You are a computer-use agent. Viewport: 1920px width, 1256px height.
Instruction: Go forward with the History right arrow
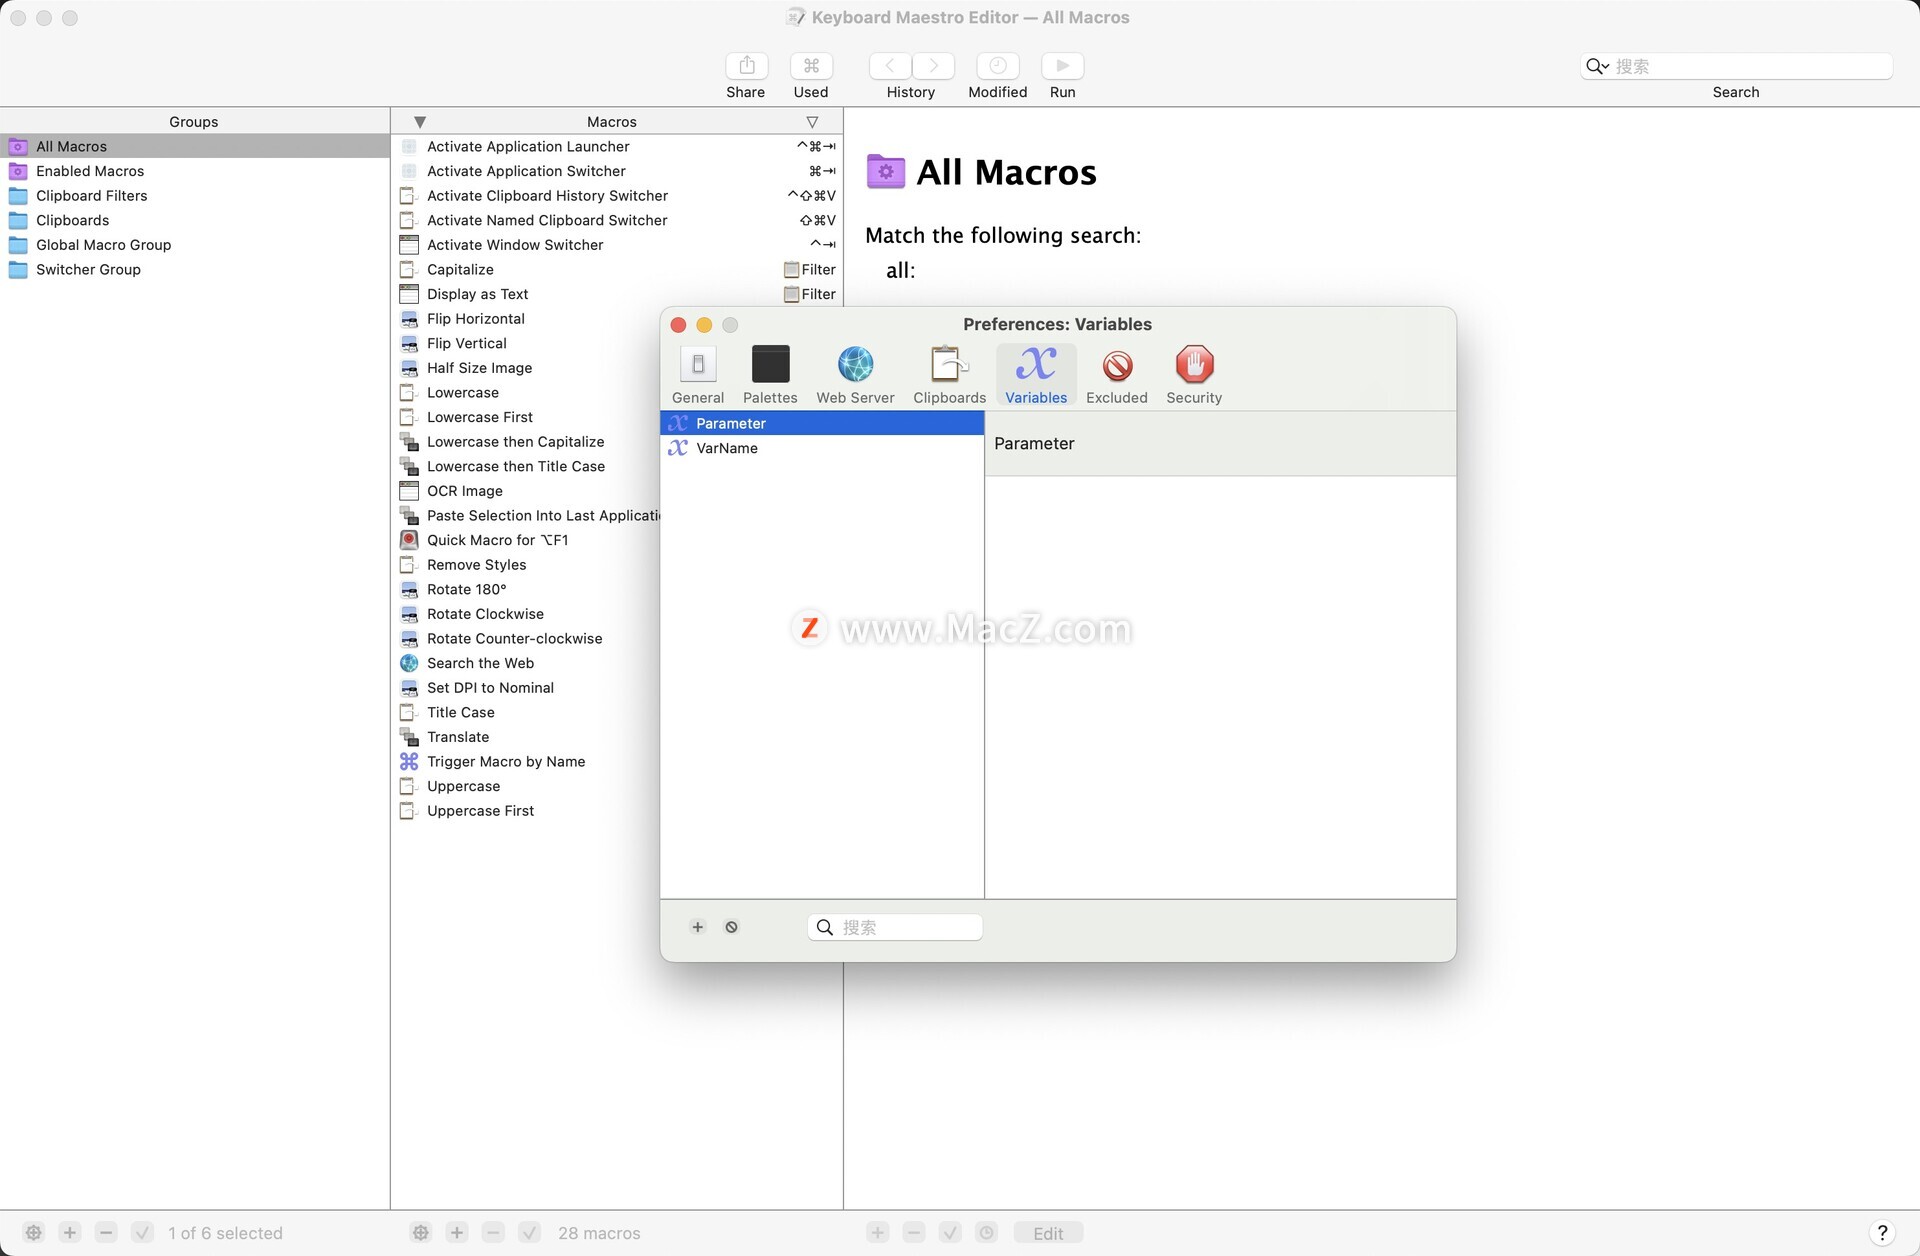[933, 66]
